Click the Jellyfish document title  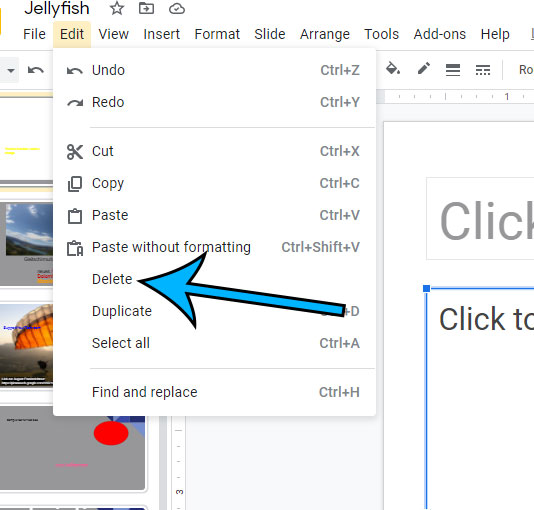click(x=57, y=8)
